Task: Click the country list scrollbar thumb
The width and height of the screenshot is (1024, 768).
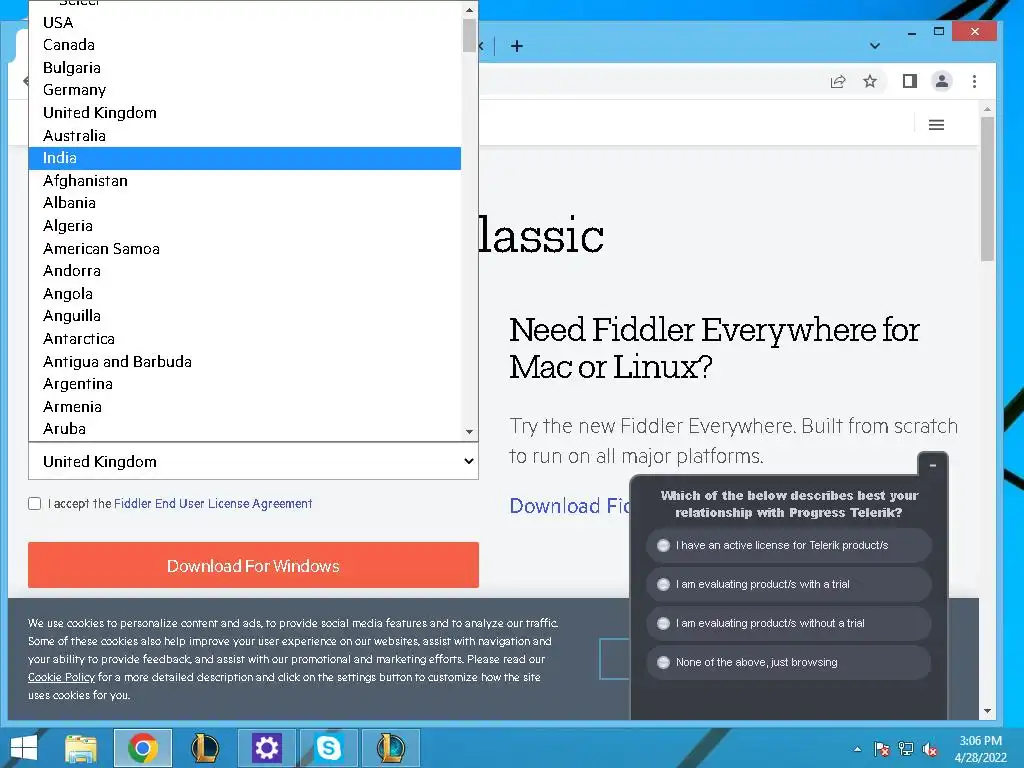Action: point(469,35)
